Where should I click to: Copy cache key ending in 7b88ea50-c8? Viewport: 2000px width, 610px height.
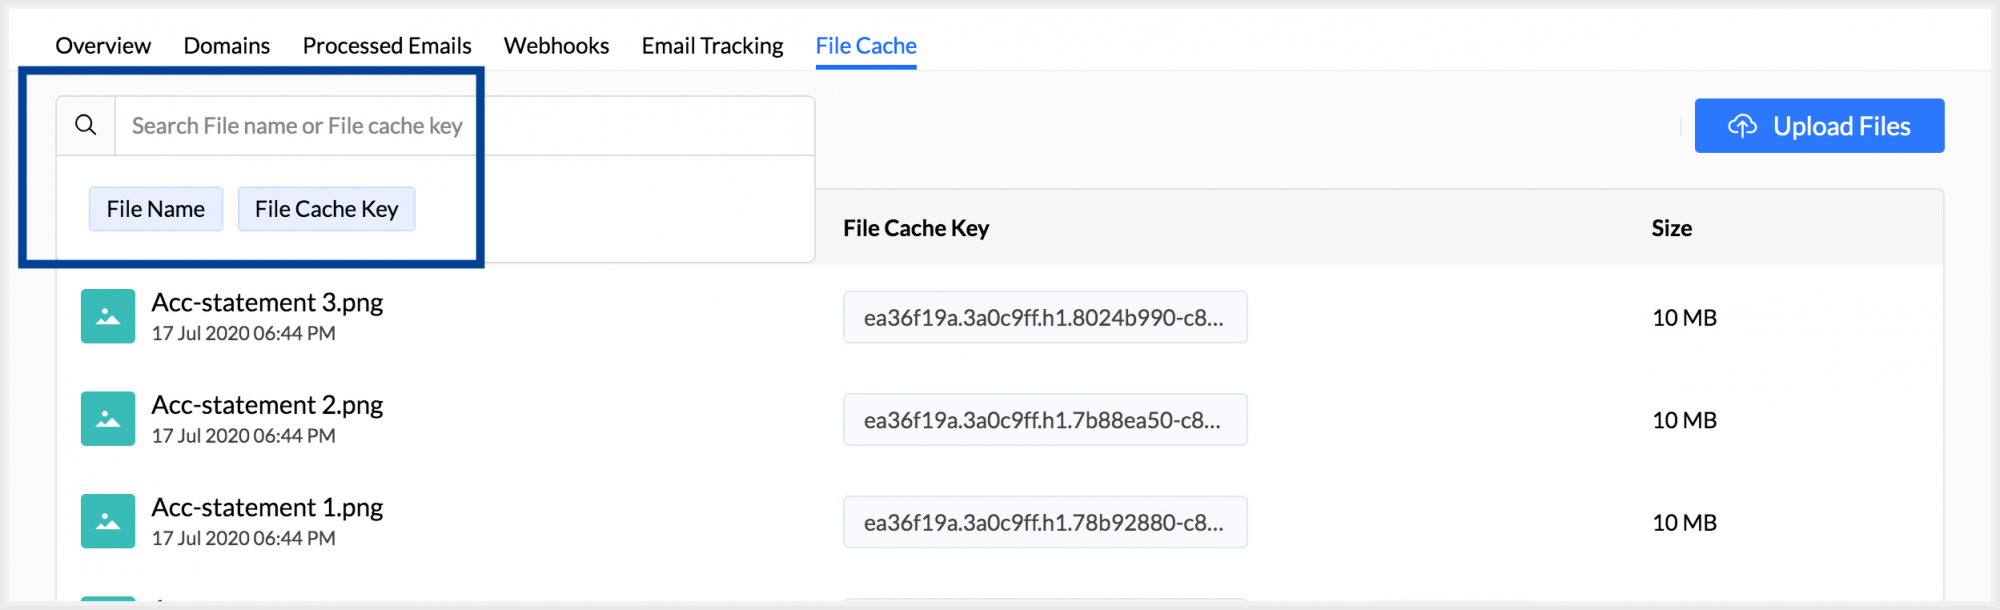pyautogui.click(x=1045, y=420)
